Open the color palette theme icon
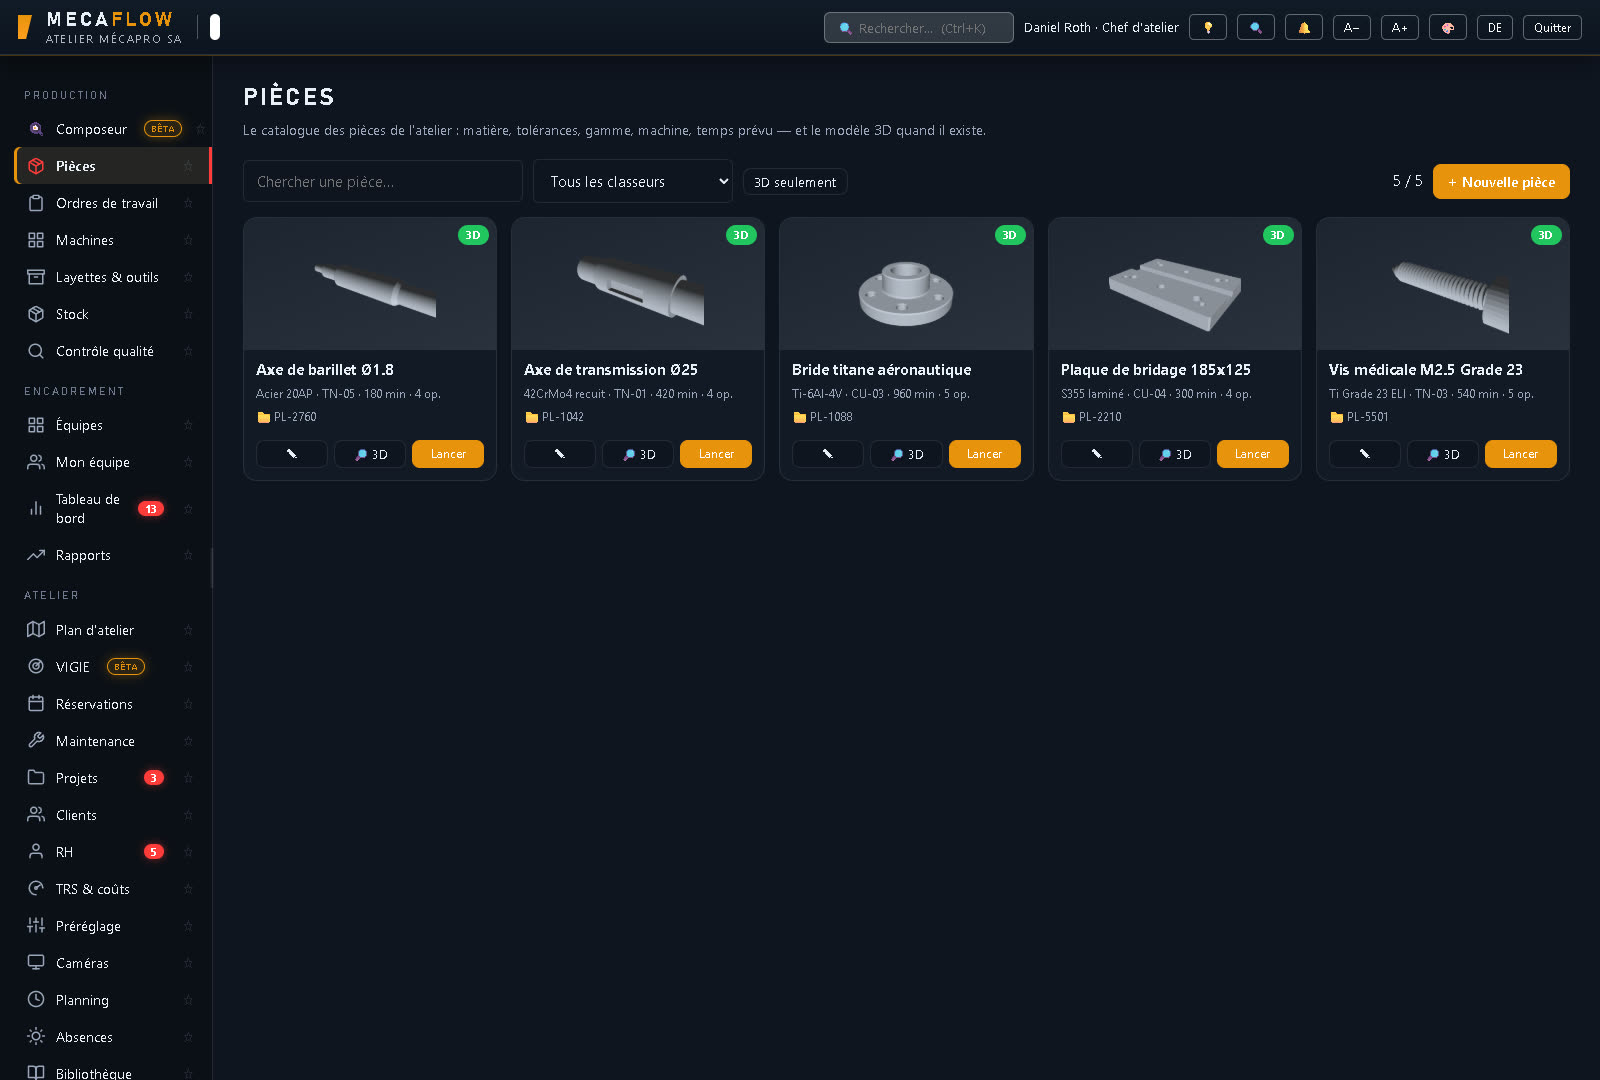Viewport: 1600px width, 1080px height. (x=1447, y=28)
